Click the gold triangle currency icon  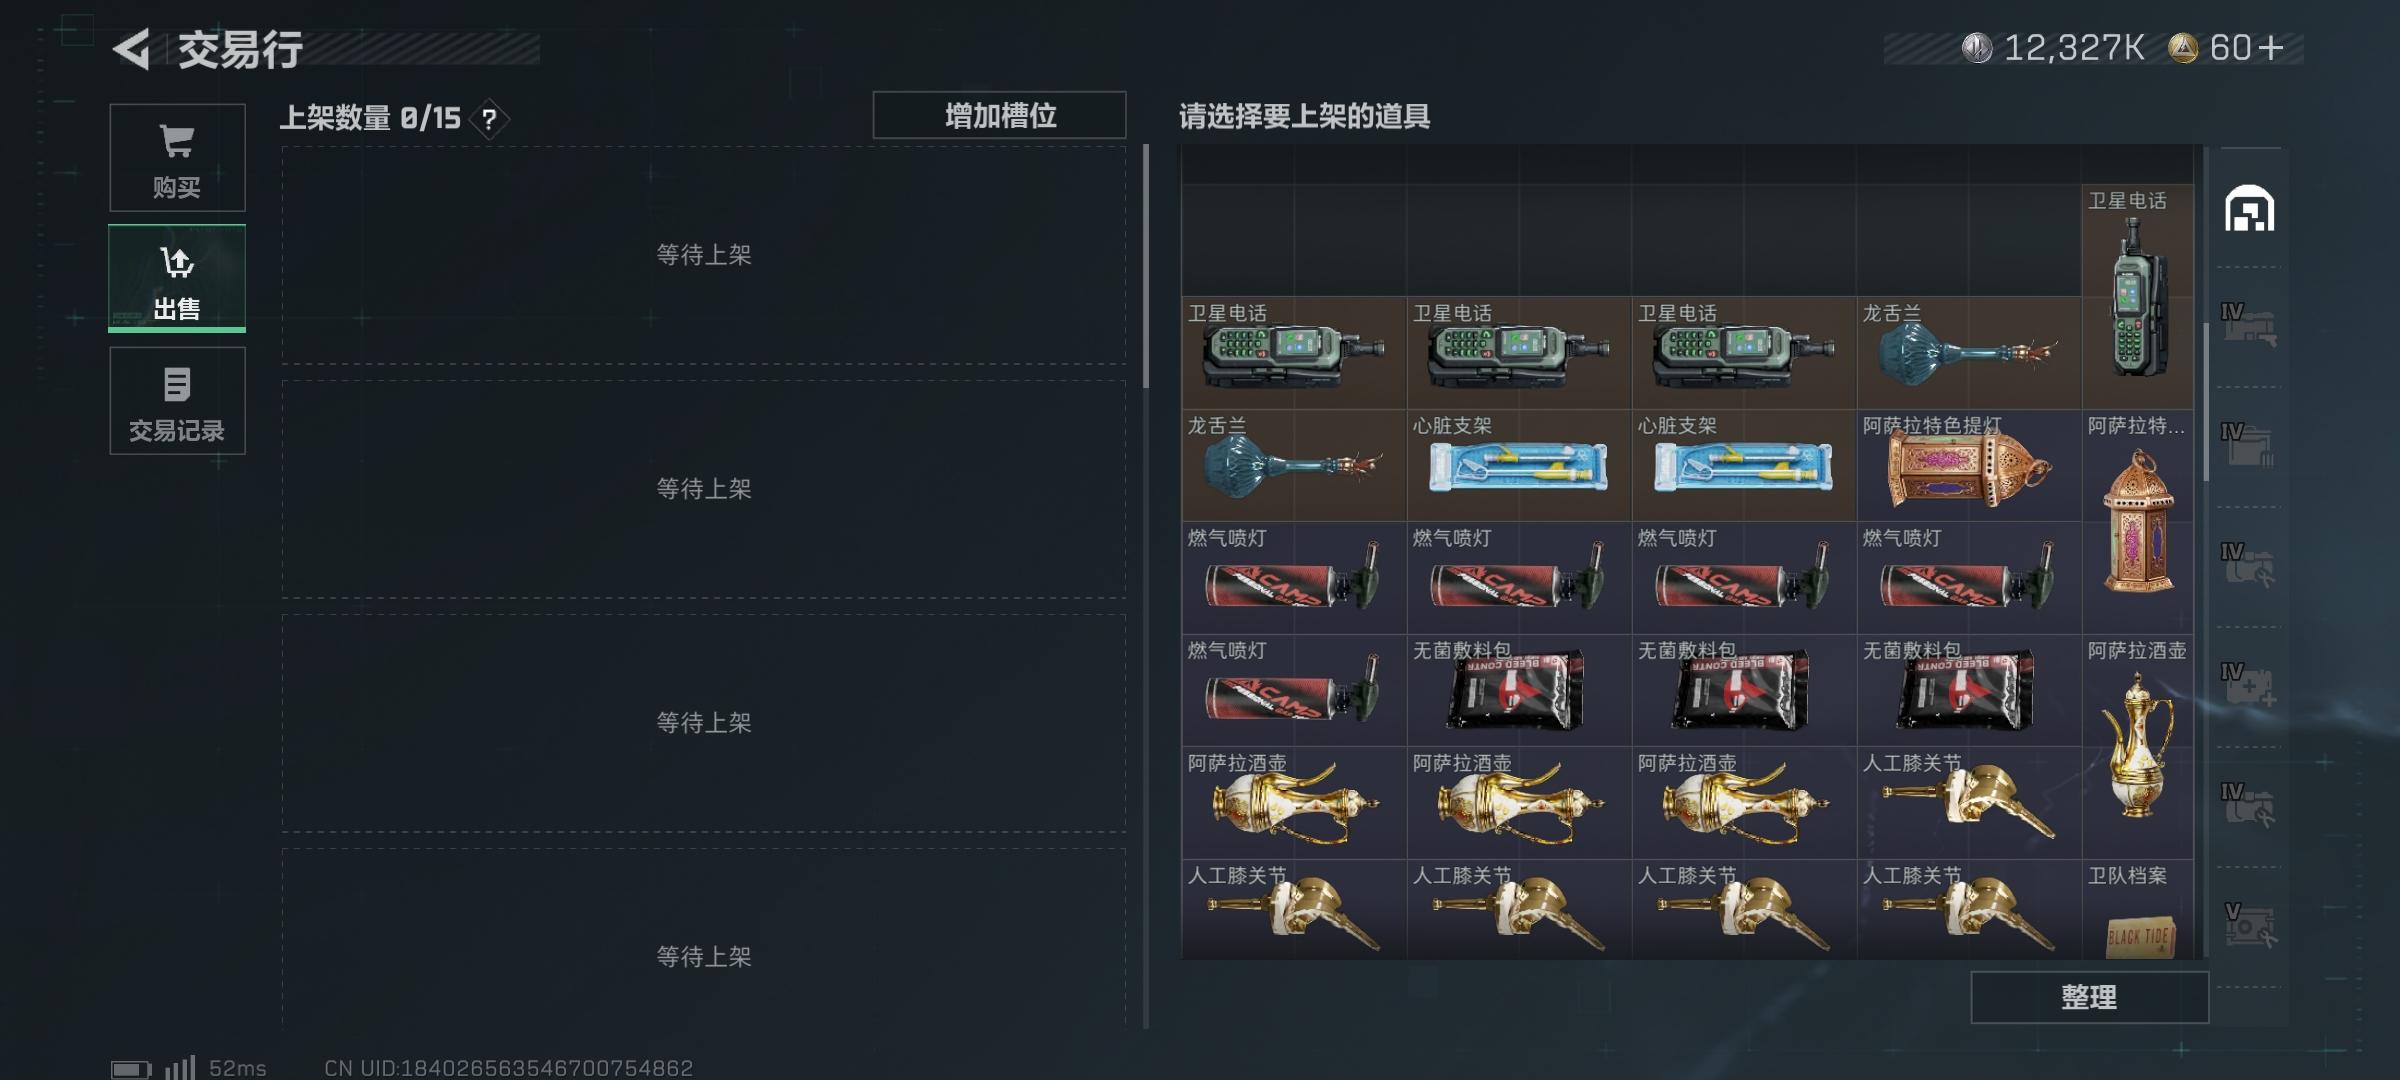point(2183,48)
